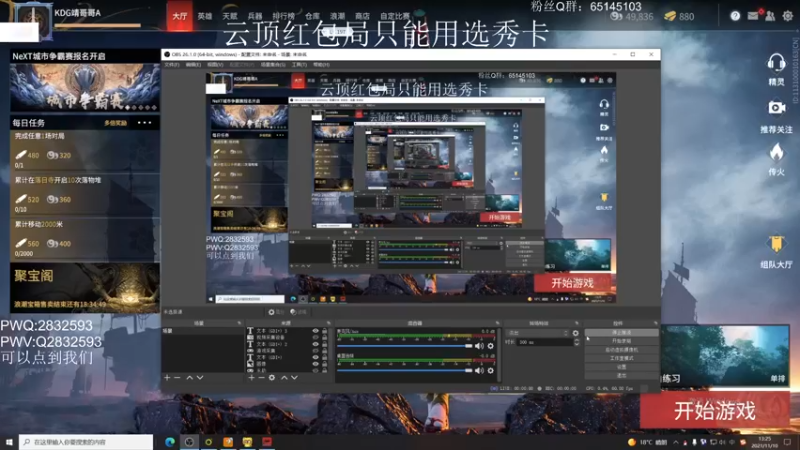Screen dimensions: 800x450
Task: Open the 组队大厅 icon
Action: tap(776, 244)
